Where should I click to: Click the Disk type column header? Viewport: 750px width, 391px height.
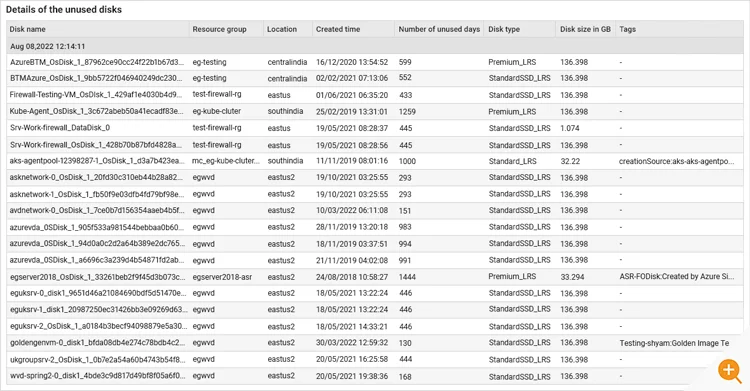504,29
